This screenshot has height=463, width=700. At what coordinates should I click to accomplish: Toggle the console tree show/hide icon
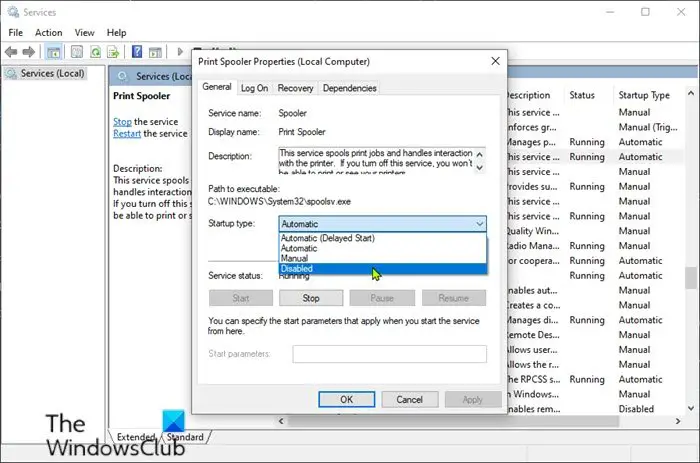coord(54,52)
